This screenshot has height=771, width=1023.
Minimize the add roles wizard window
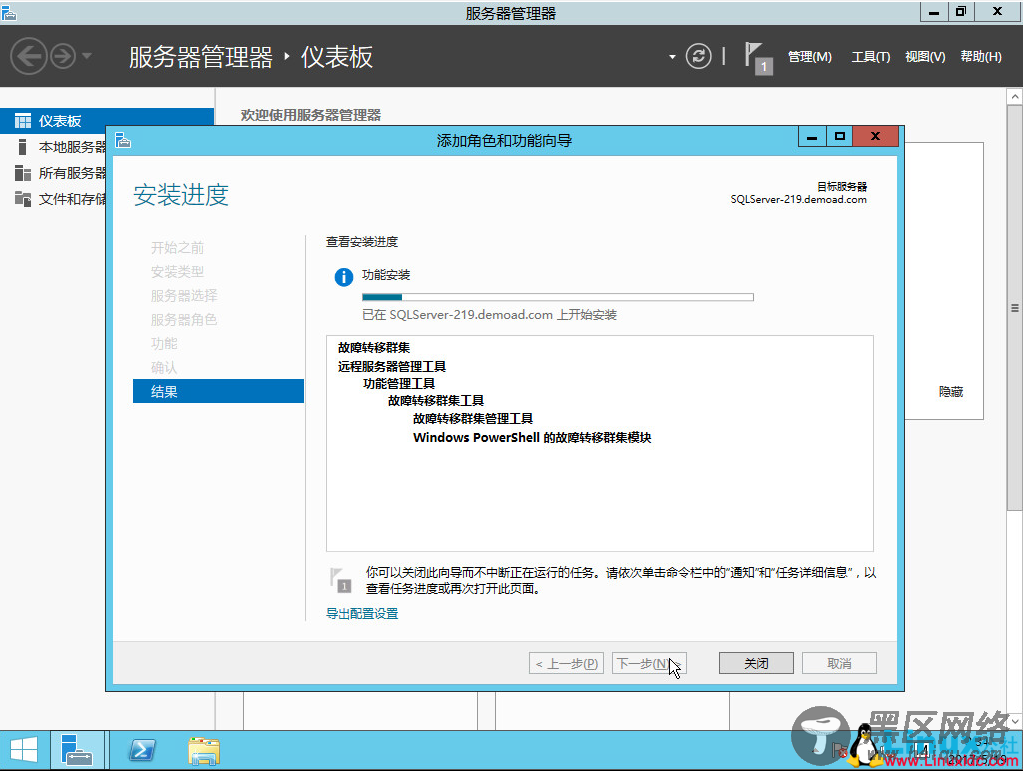[x=812, y=137]
